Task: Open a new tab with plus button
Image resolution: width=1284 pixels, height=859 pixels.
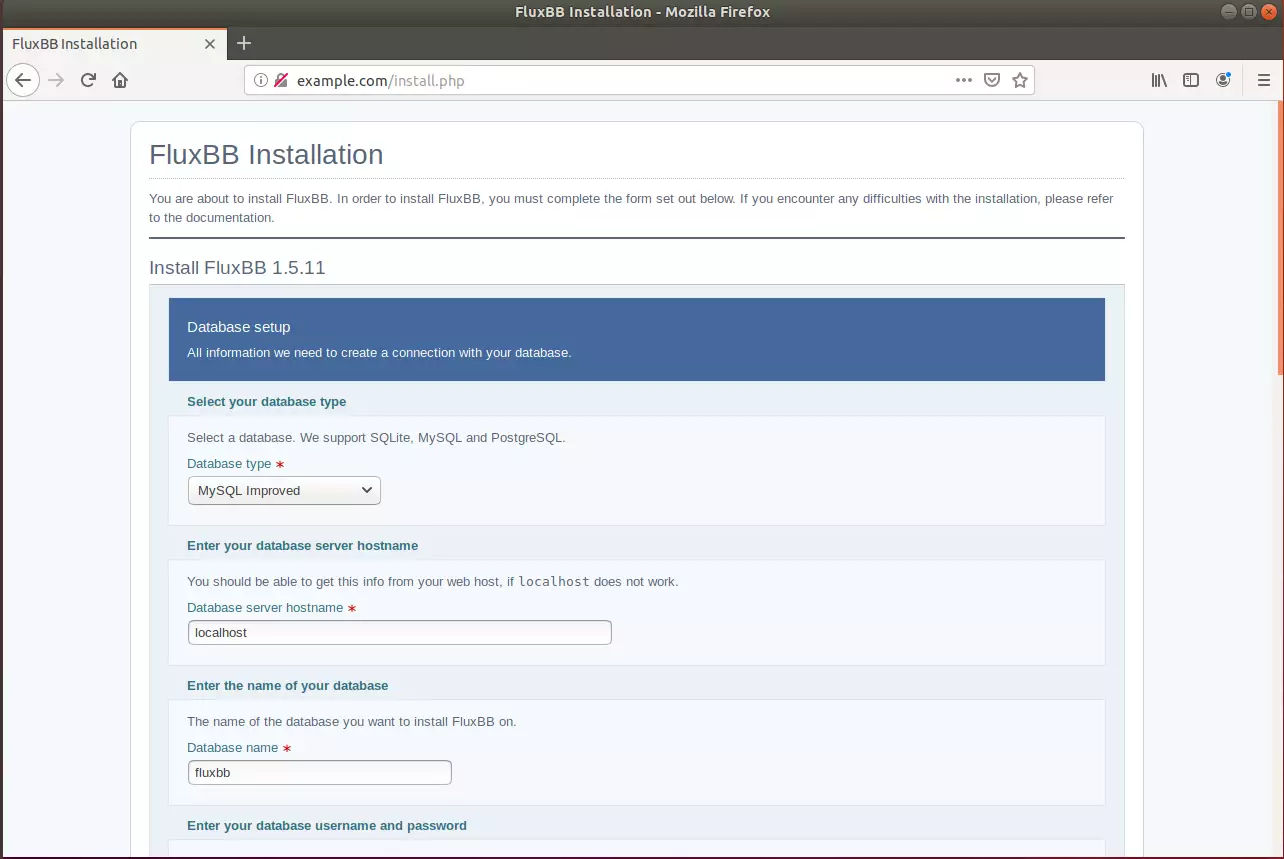Action: pyautogui.click(x=244, y=43)
